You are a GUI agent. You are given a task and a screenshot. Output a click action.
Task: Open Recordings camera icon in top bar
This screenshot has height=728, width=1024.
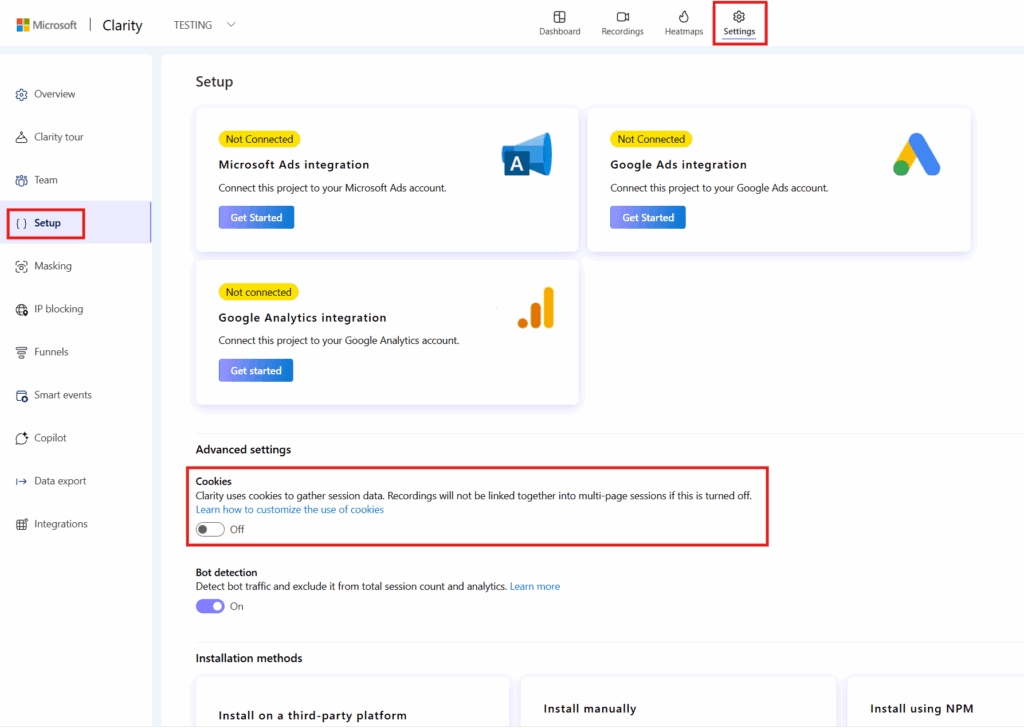click(622, 17)
